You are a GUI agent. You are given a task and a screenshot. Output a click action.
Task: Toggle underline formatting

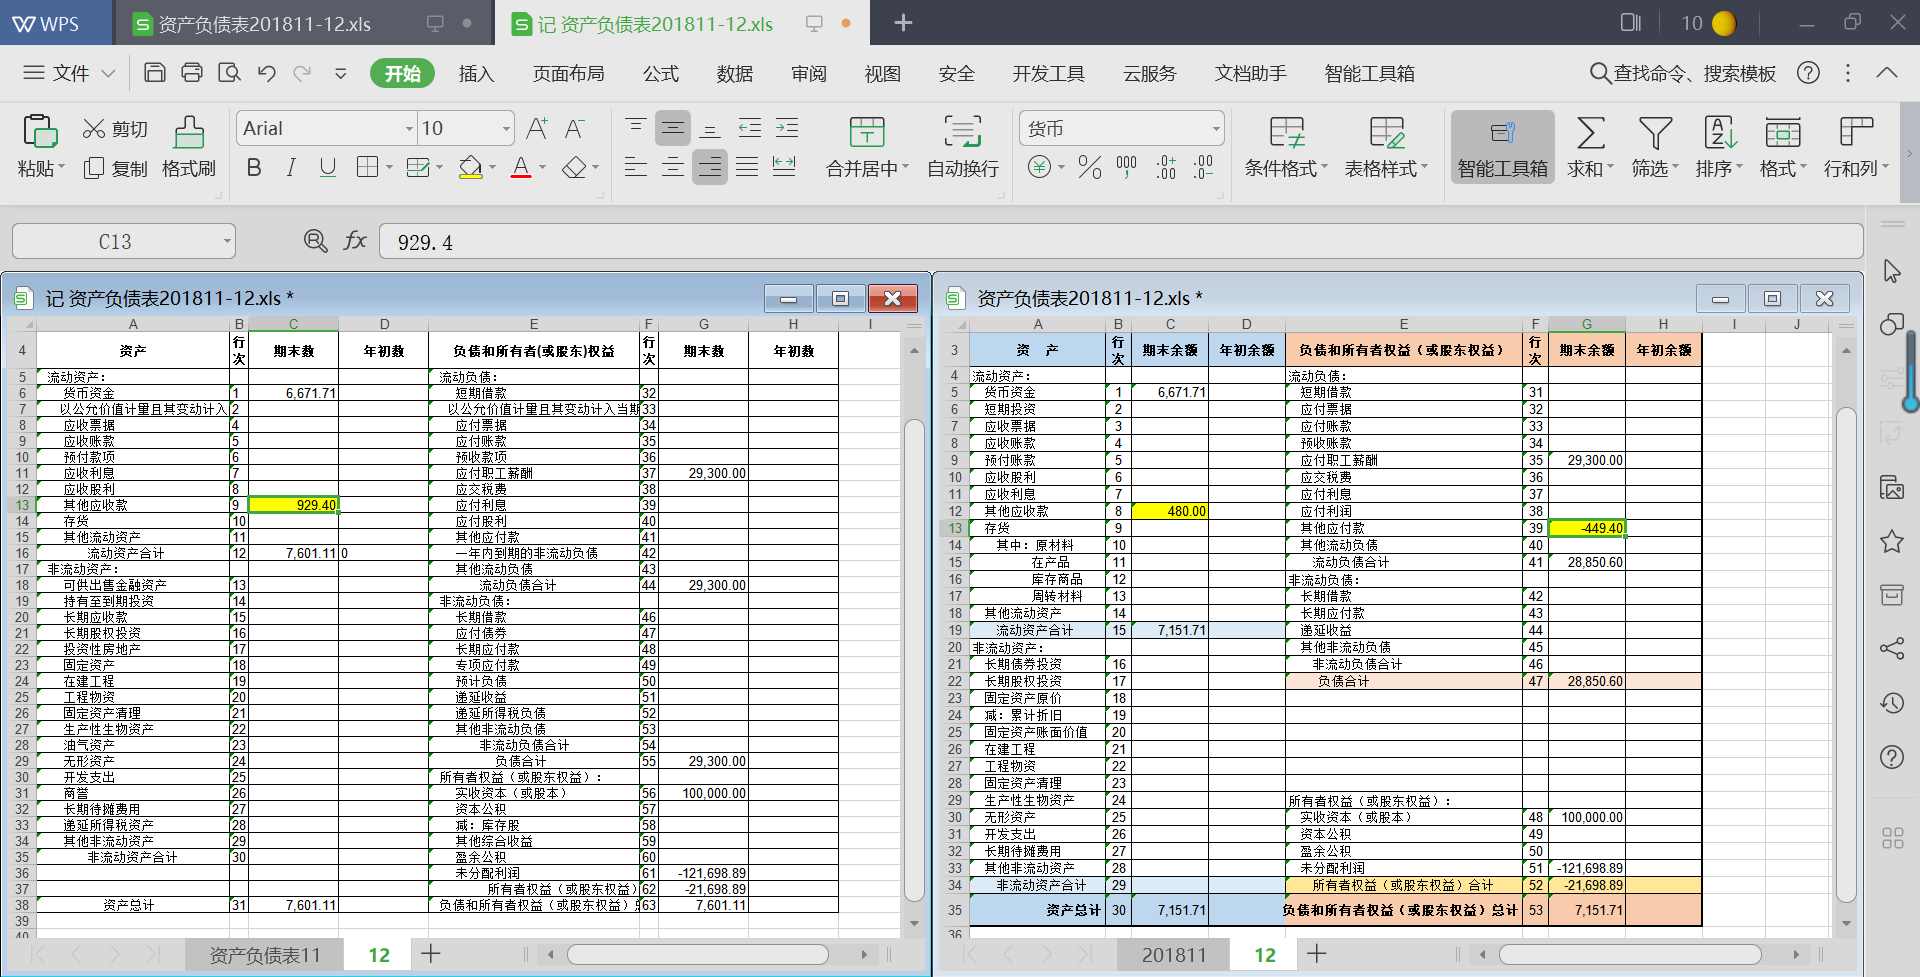pos(327,168)
